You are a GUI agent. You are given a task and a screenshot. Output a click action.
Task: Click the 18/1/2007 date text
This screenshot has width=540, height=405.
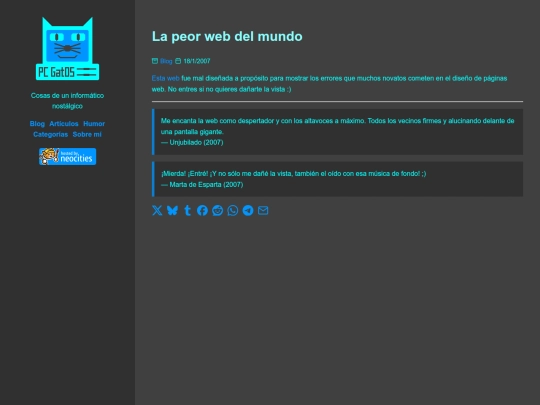click(197, 61)
